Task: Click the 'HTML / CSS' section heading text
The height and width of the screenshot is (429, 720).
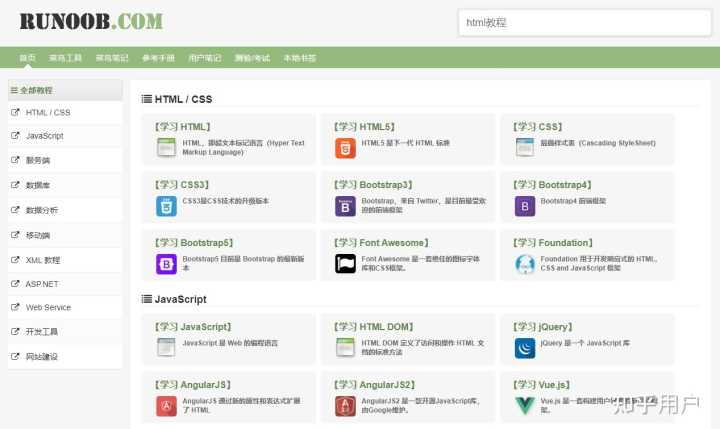Action: point(183,99)
